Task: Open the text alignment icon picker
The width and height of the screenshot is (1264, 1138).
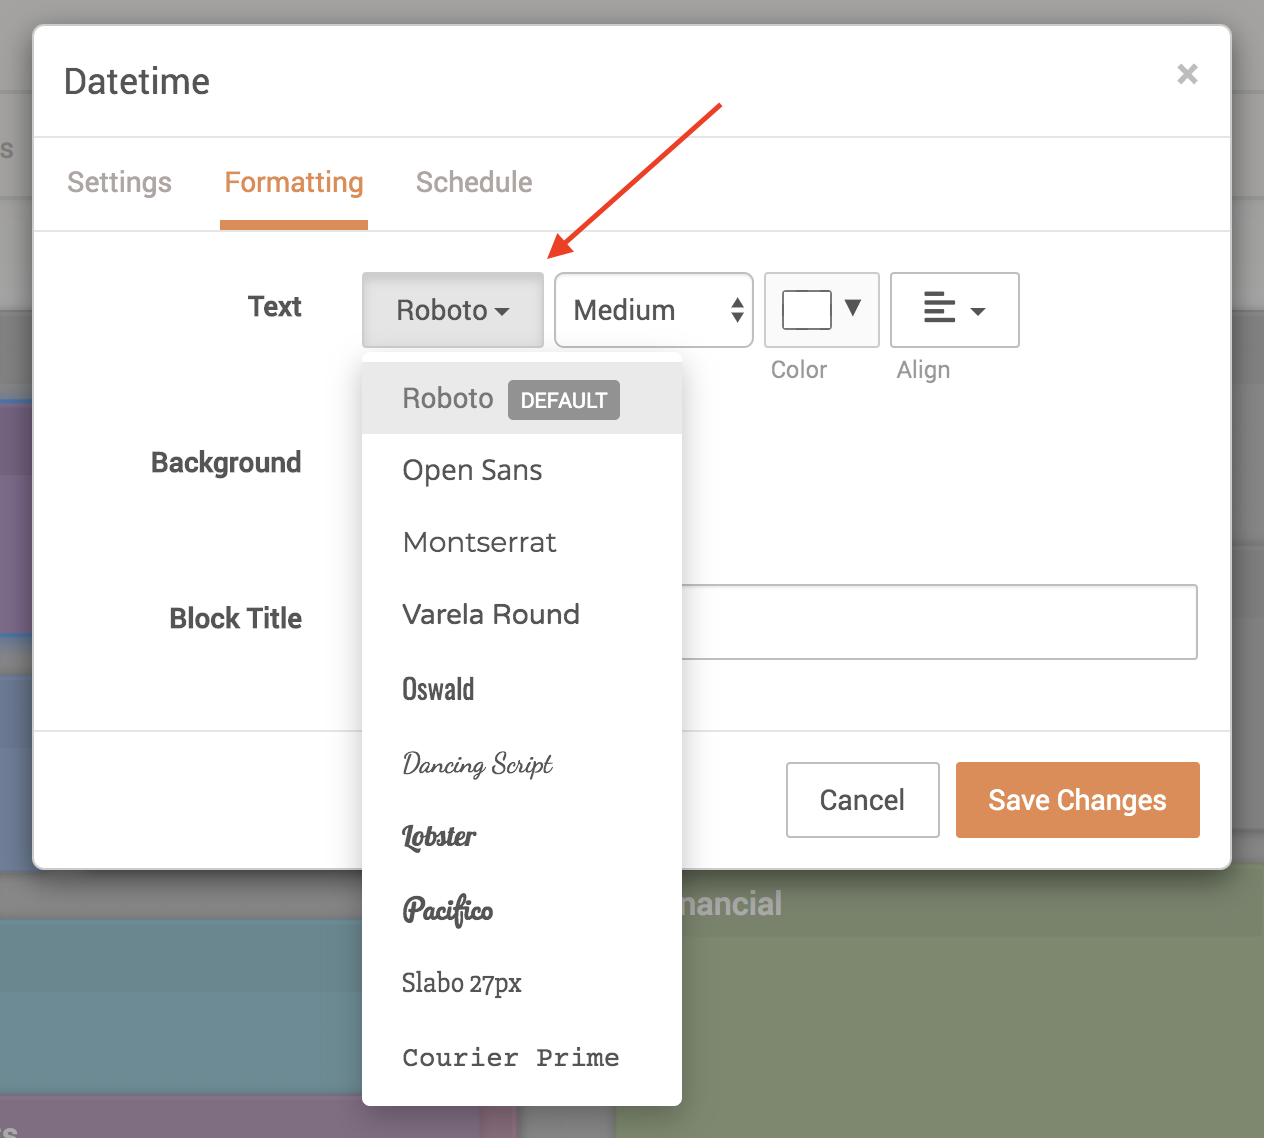Action: tap(953, 310)
